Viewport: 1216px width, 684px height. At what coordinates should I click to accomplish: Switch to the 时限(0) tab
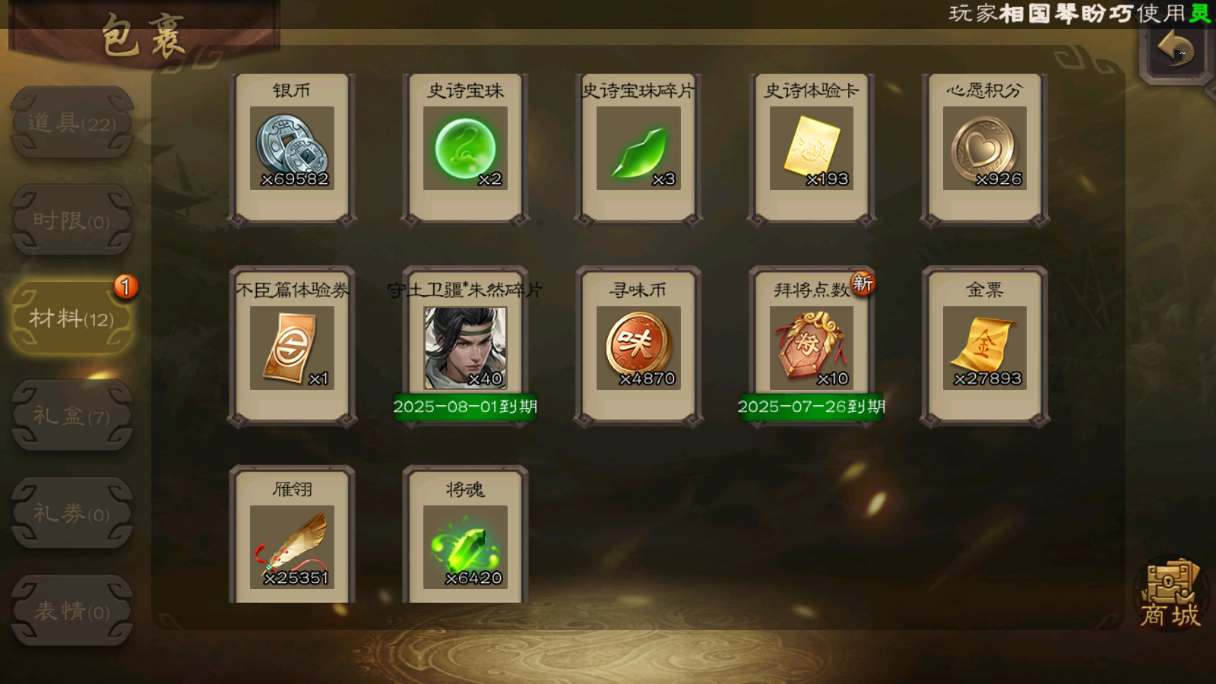72,220
